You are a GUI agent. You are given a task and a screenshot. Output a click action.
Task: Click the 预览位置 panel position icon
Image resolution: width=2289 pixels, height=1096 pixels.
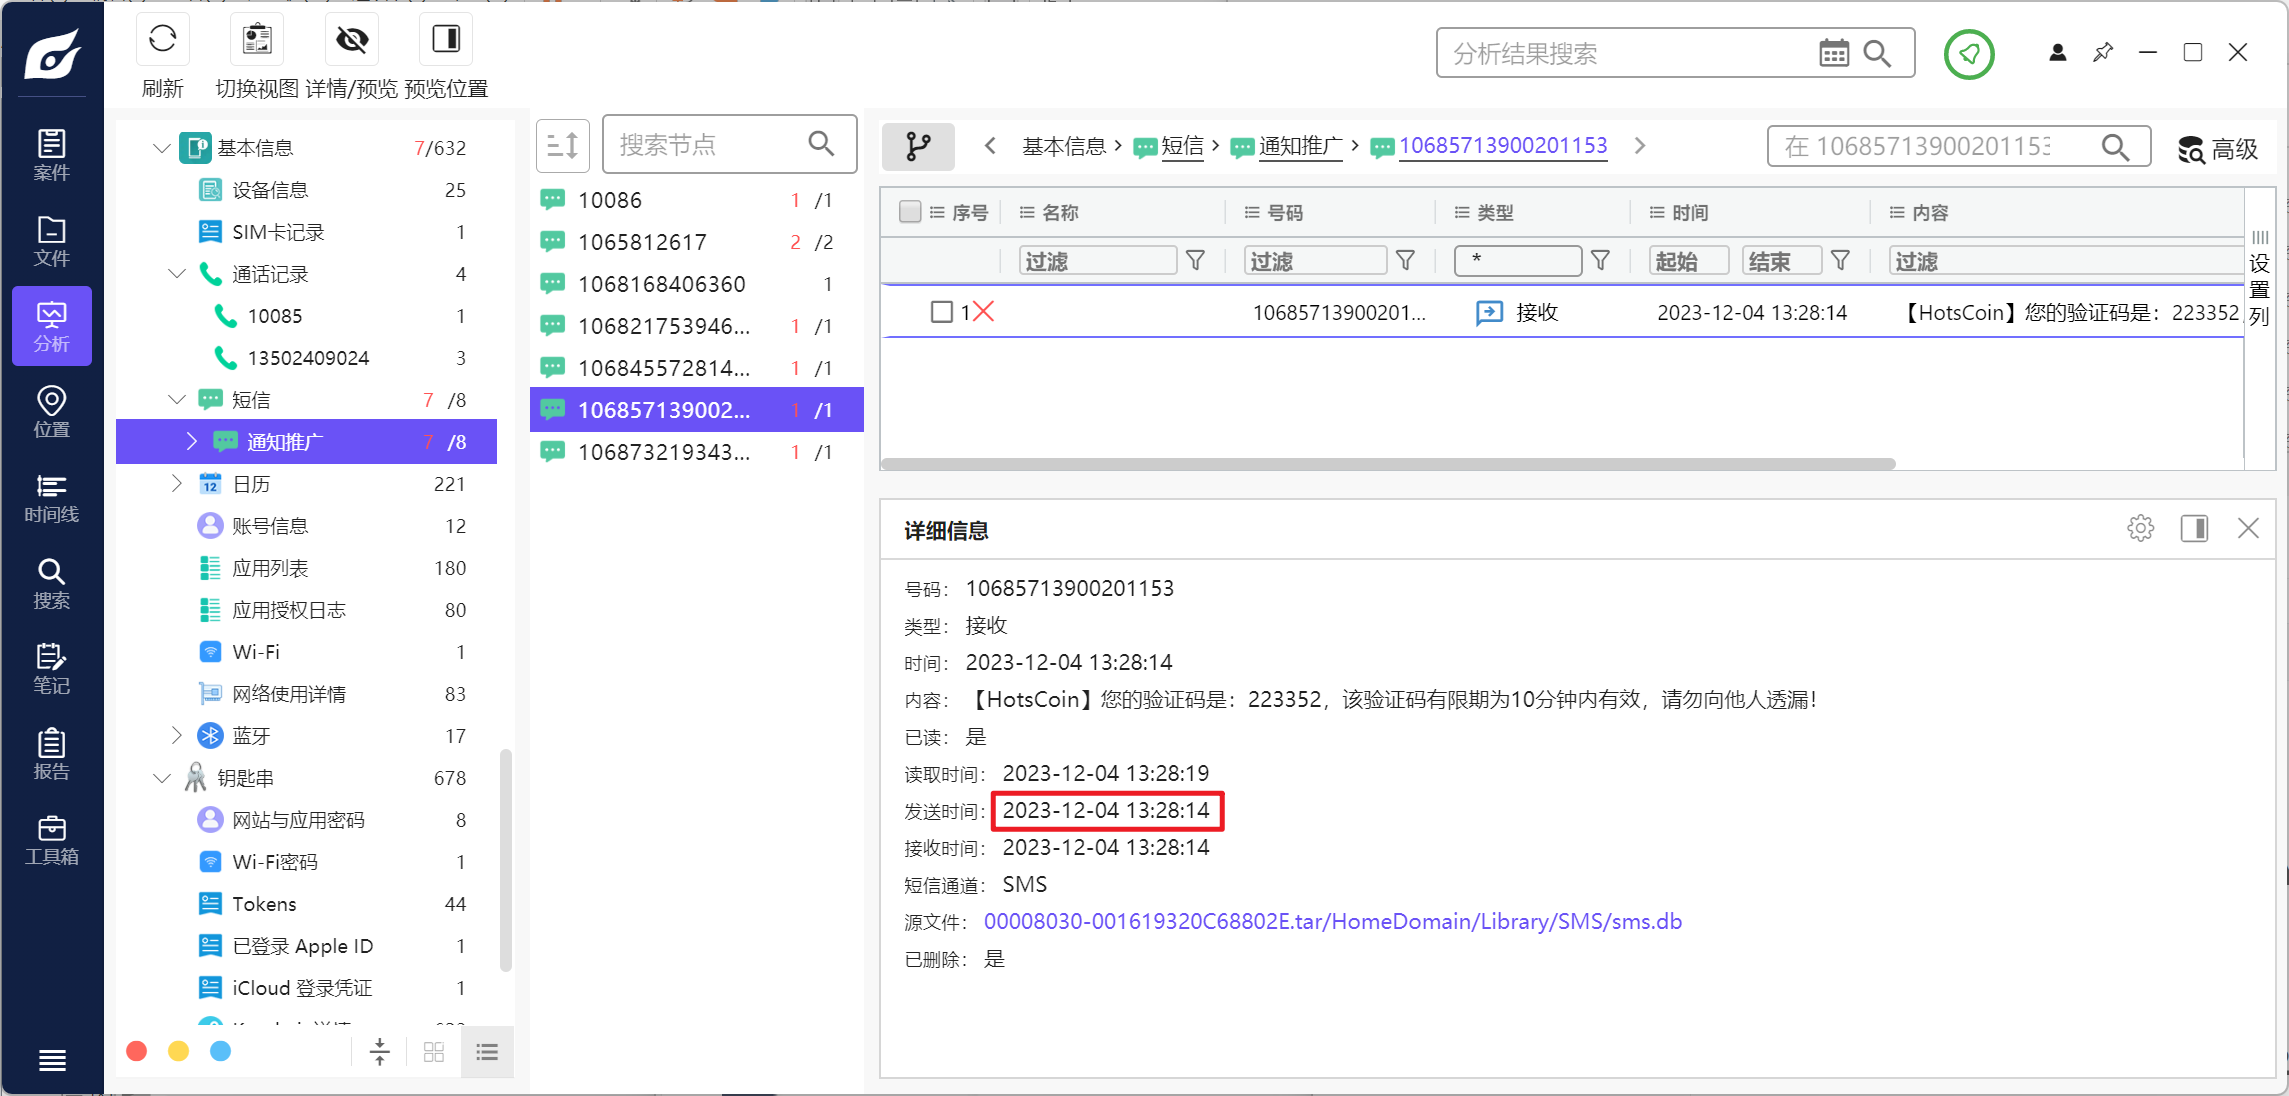(446, 40)
